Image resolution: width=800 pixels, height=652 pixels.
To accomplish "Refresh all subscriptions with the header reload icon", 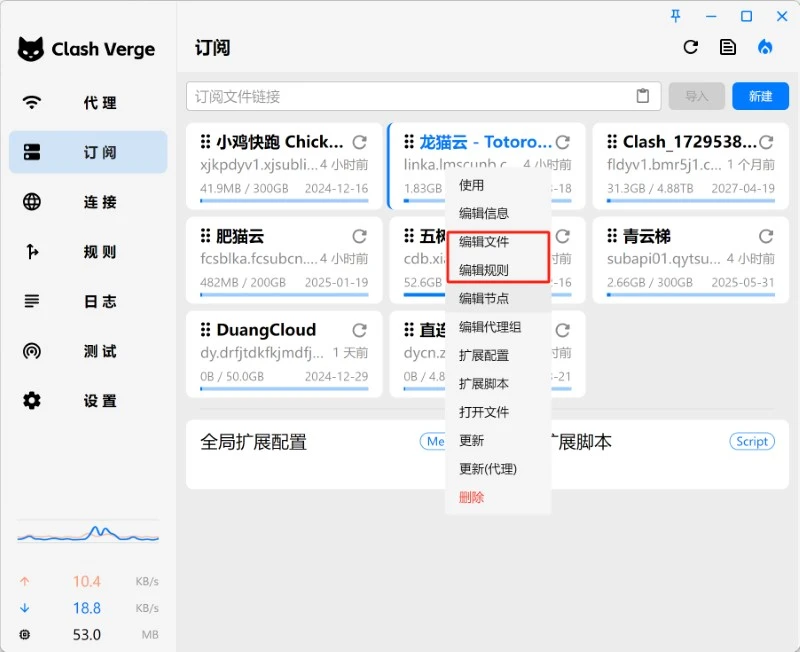I will pos(691,47).
